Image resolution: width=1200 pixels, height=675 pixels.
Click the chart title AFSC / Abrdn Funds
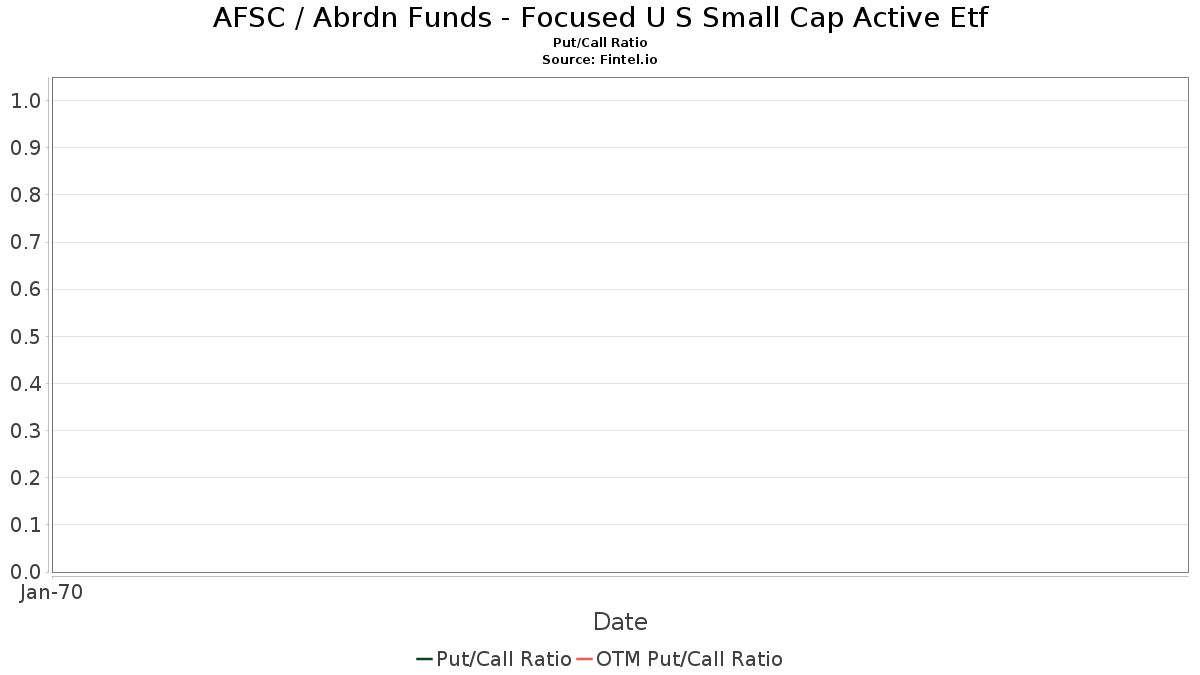(600, 18)
